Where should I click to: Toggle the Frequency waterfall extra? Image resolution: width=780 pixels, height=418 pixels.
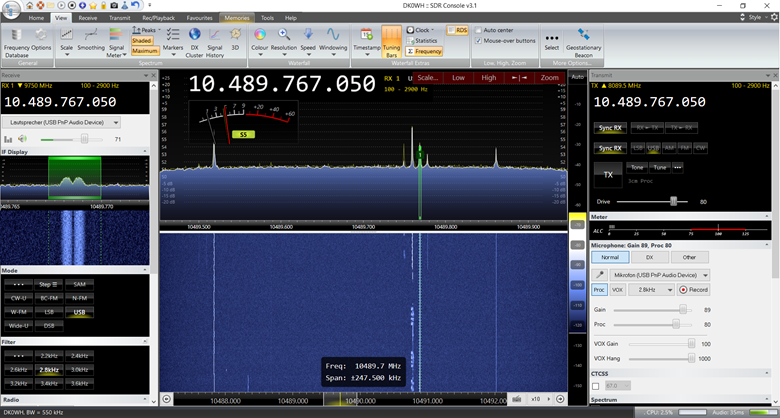[424, 51]
